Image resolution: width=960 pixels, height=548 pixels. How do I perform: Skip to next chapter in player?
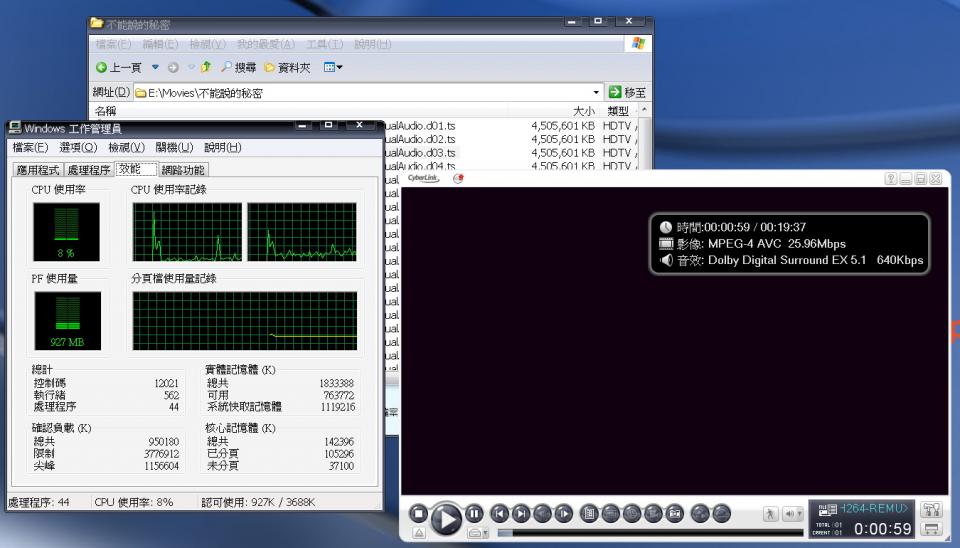521,514
